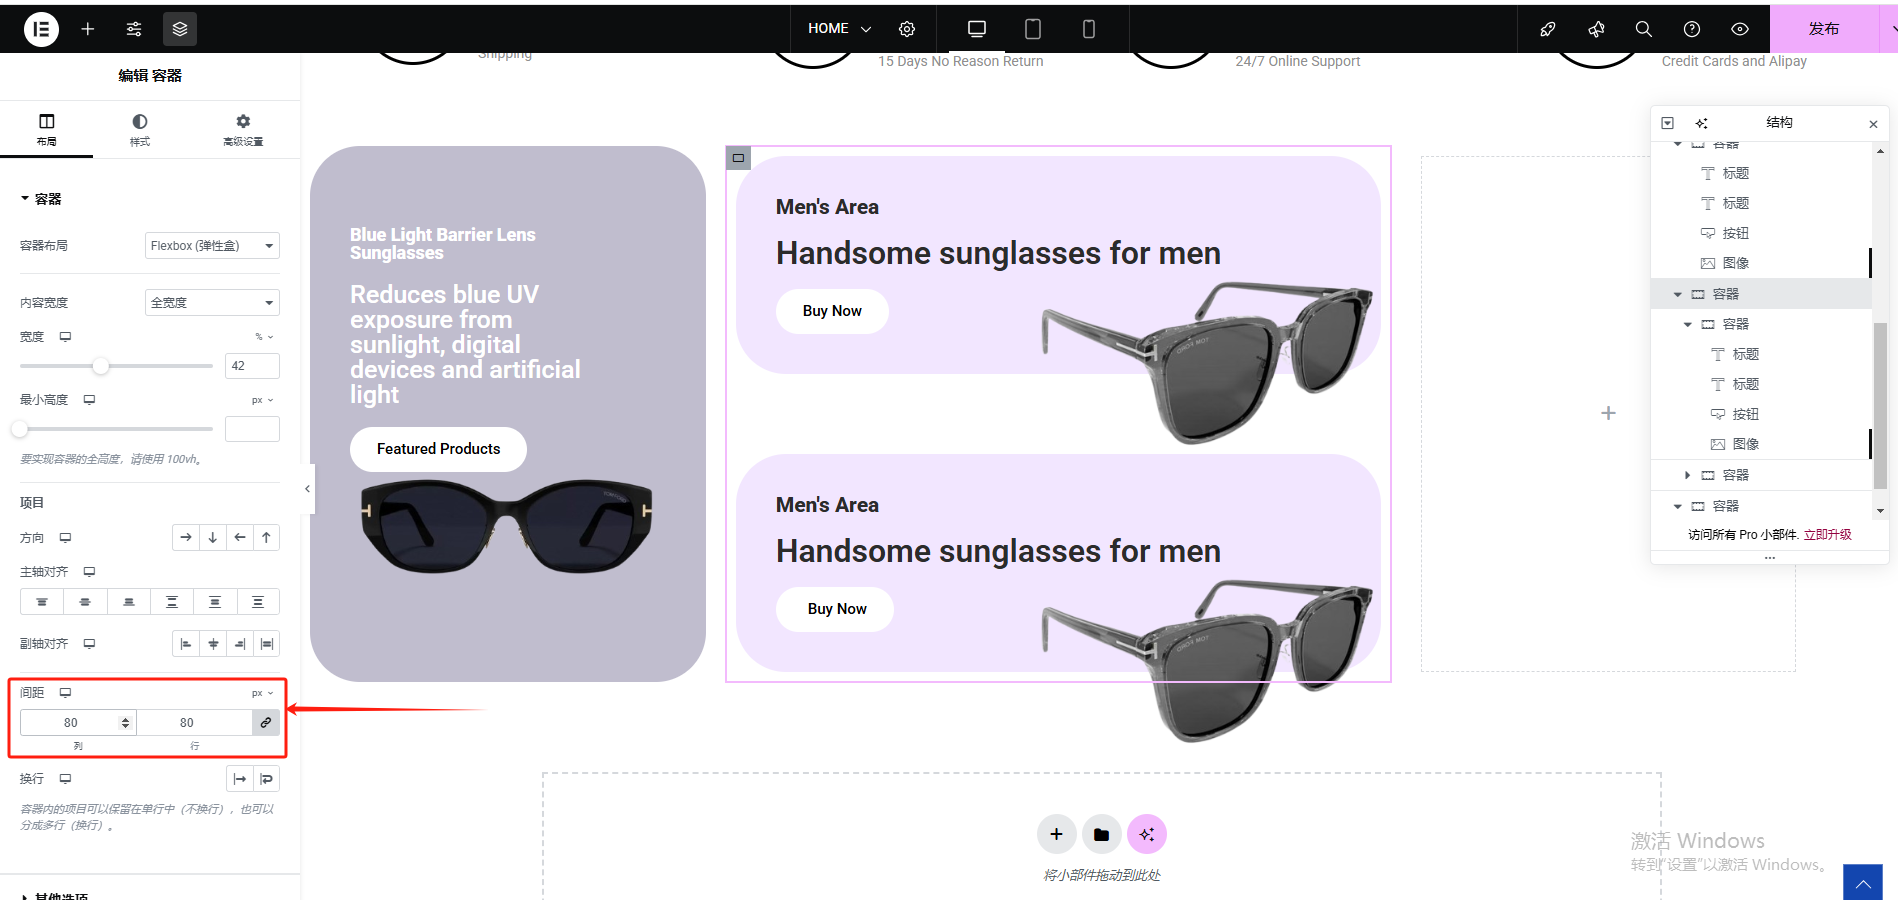Open the Finder search icon

pyautogui.click(x=1643, y=29)
